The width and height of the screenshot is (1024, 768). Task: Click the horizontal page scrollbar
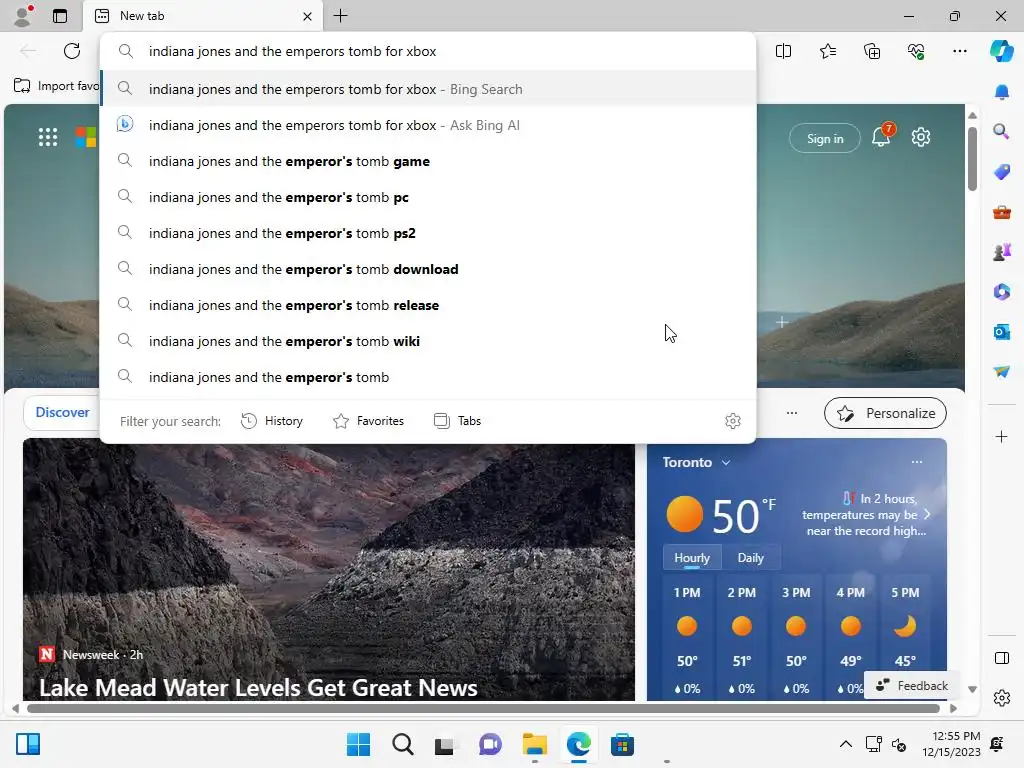click(483, 709)
